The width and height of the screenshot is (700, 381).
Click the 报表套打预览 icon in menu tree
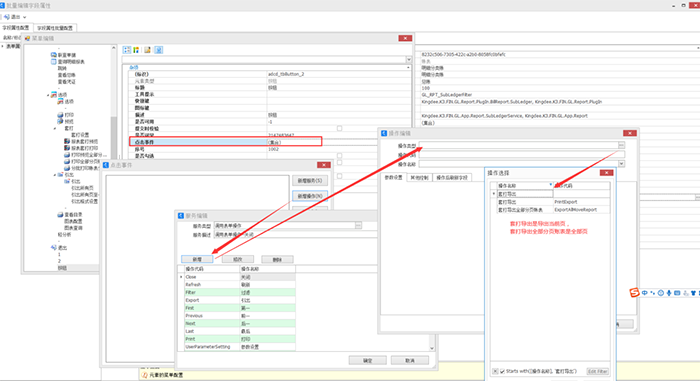tap(67, 141)
